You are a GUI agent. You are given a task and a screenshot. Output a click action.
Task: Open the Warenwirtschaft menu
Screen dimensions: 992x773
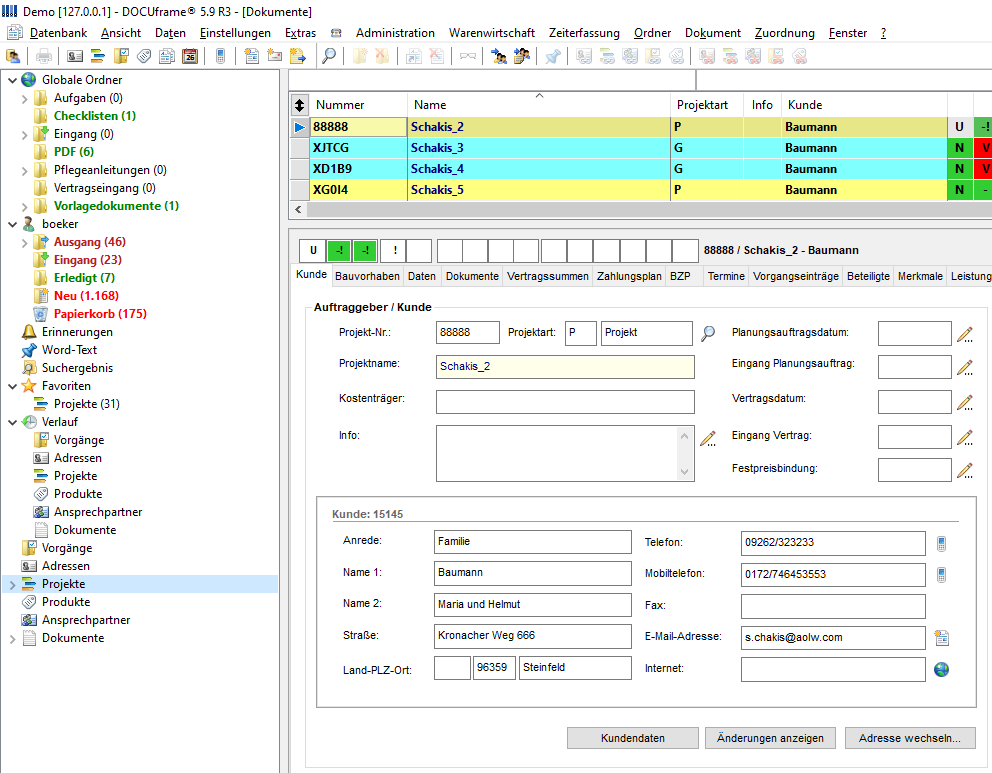(492, 33)
